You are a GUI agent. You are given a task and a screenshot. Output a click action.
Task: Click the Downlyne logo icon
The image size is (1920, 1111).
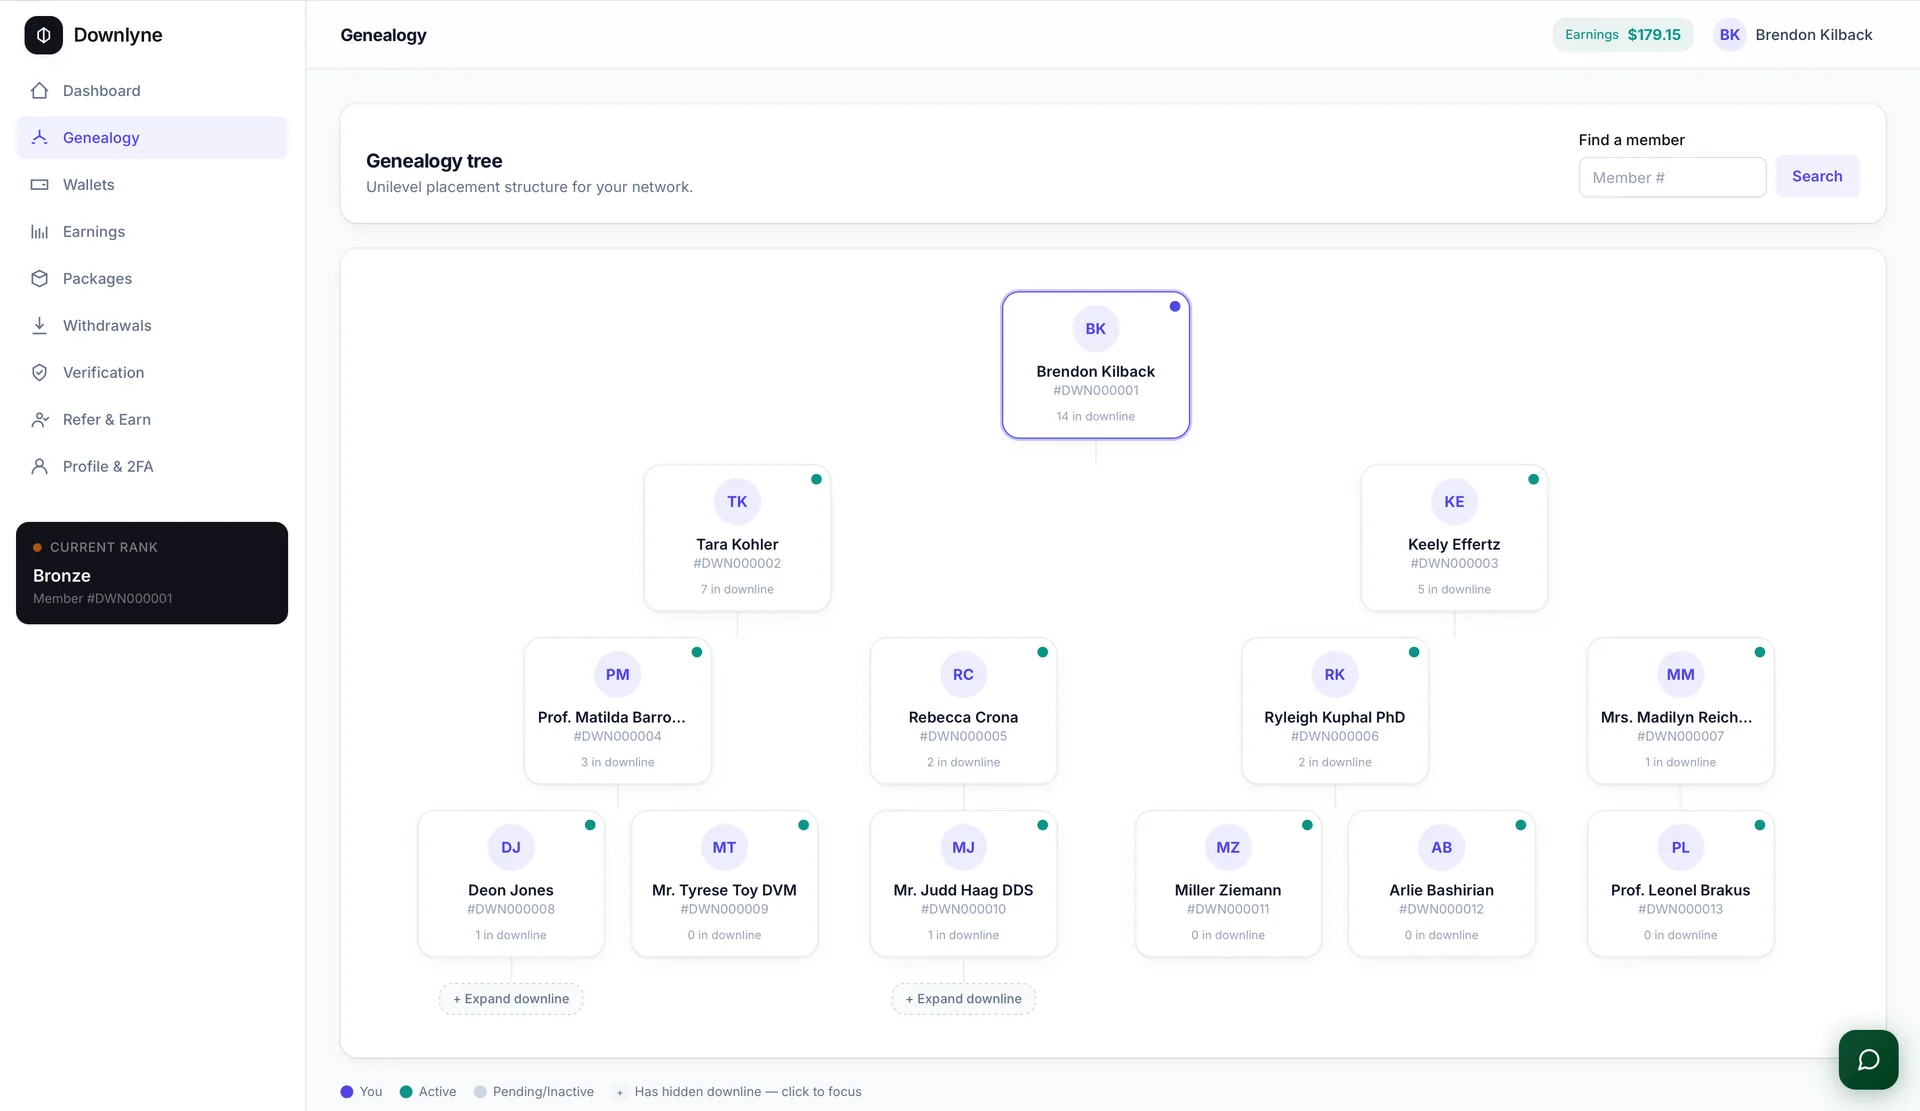[x=43, y=35]
